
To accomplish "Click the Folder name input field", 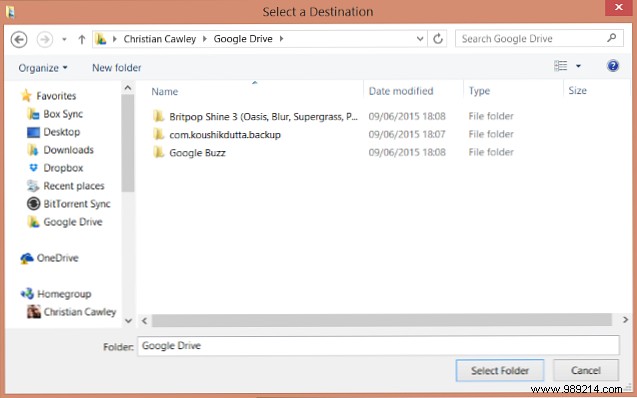I will (x=378, y=346).
